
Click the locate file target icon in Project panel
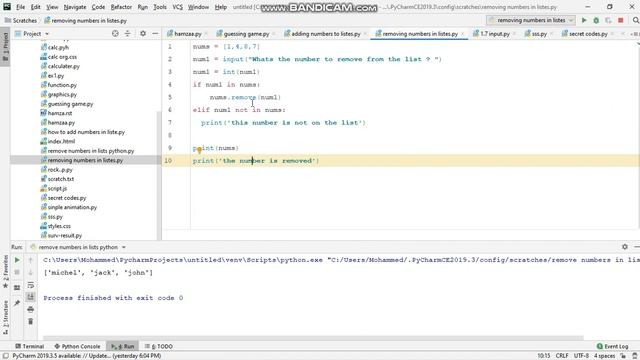tap(115, 33)
